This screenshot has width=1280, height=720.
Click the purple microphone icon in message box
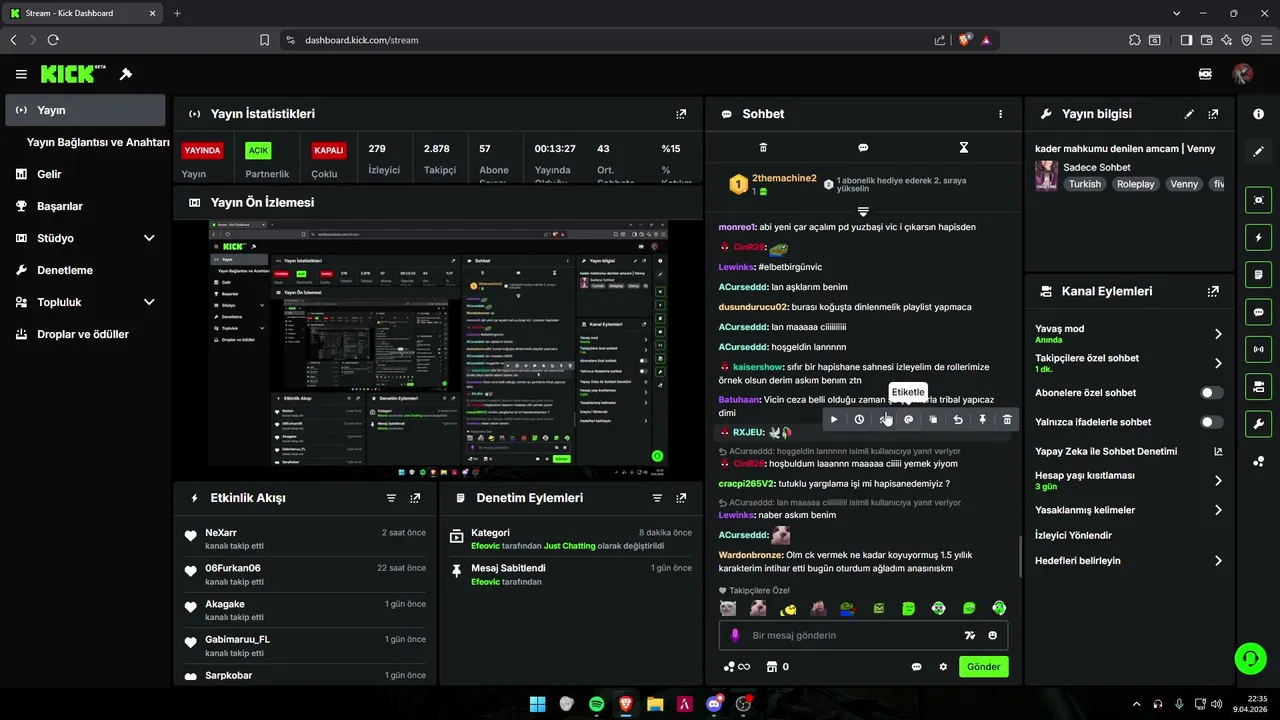(735, 635)
